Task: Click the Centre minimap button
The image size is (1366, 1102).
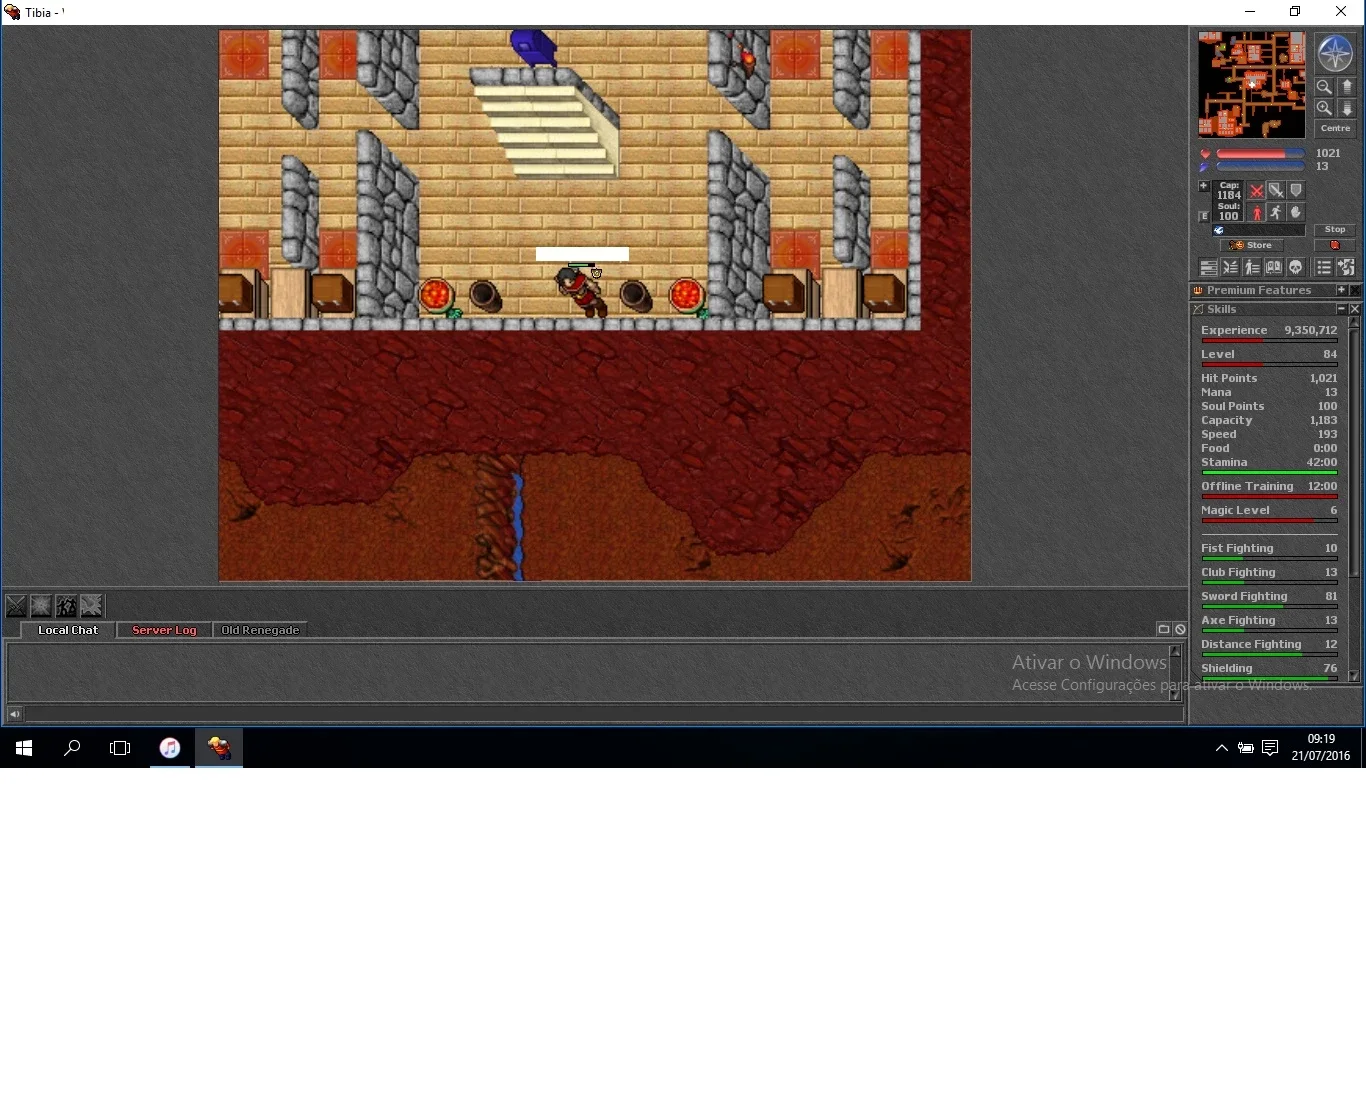Action: coord(1335,128)
